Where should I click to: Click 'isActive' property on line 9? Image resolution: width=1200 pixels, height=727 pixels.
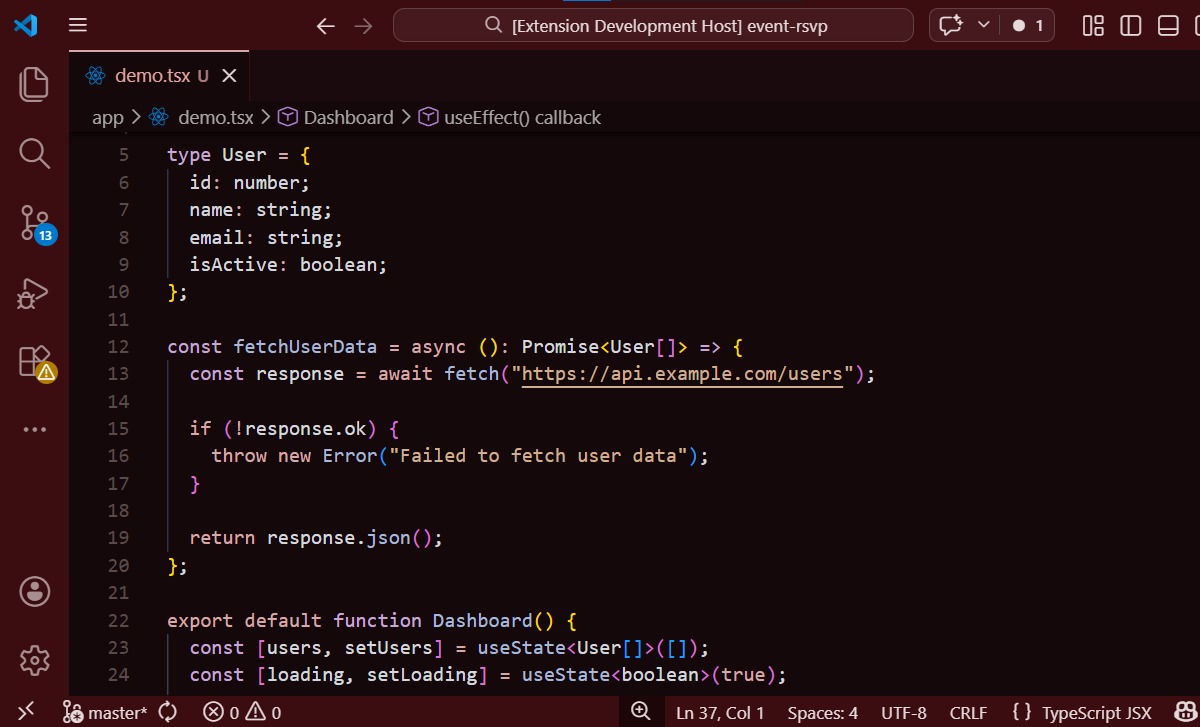click(x=233, y=265)
